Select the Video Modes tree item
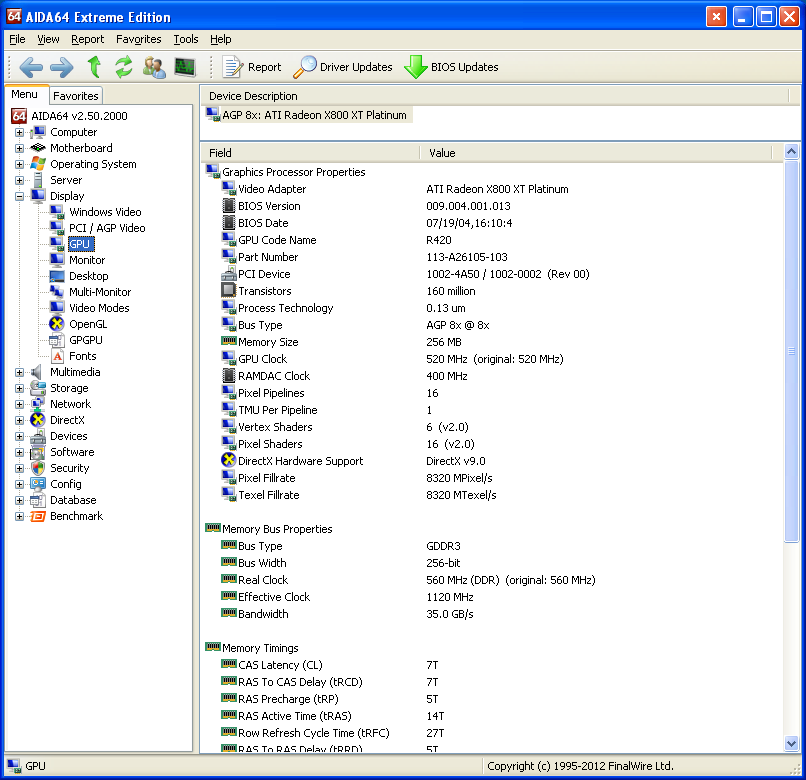This screenshot has height=780, width=806. click(99, 308)
